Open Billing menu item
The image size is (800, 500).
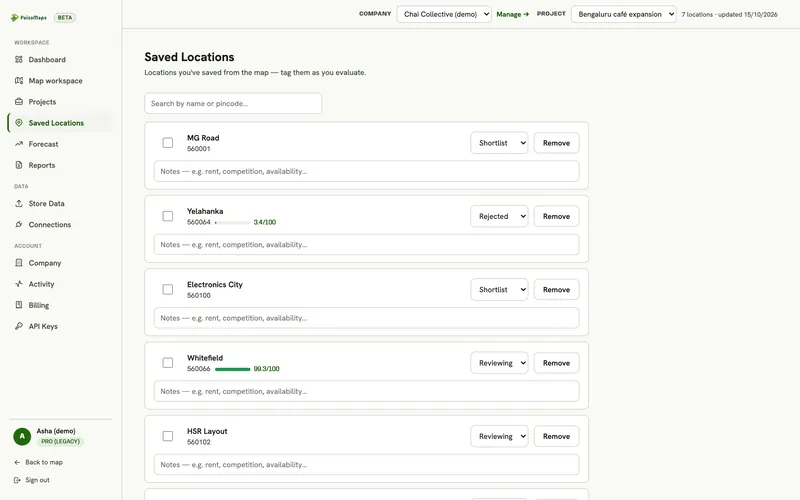[59, 305]
